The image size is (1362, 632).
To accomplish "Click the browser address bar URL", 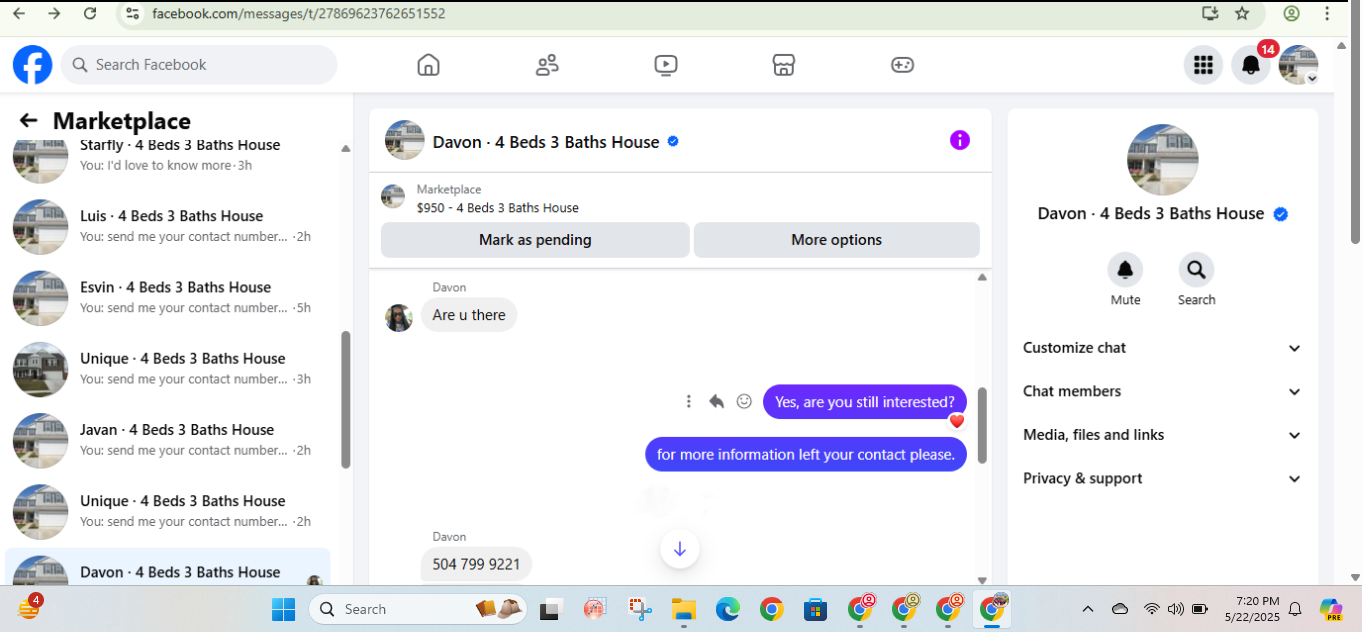I will (x=298, y=14).
